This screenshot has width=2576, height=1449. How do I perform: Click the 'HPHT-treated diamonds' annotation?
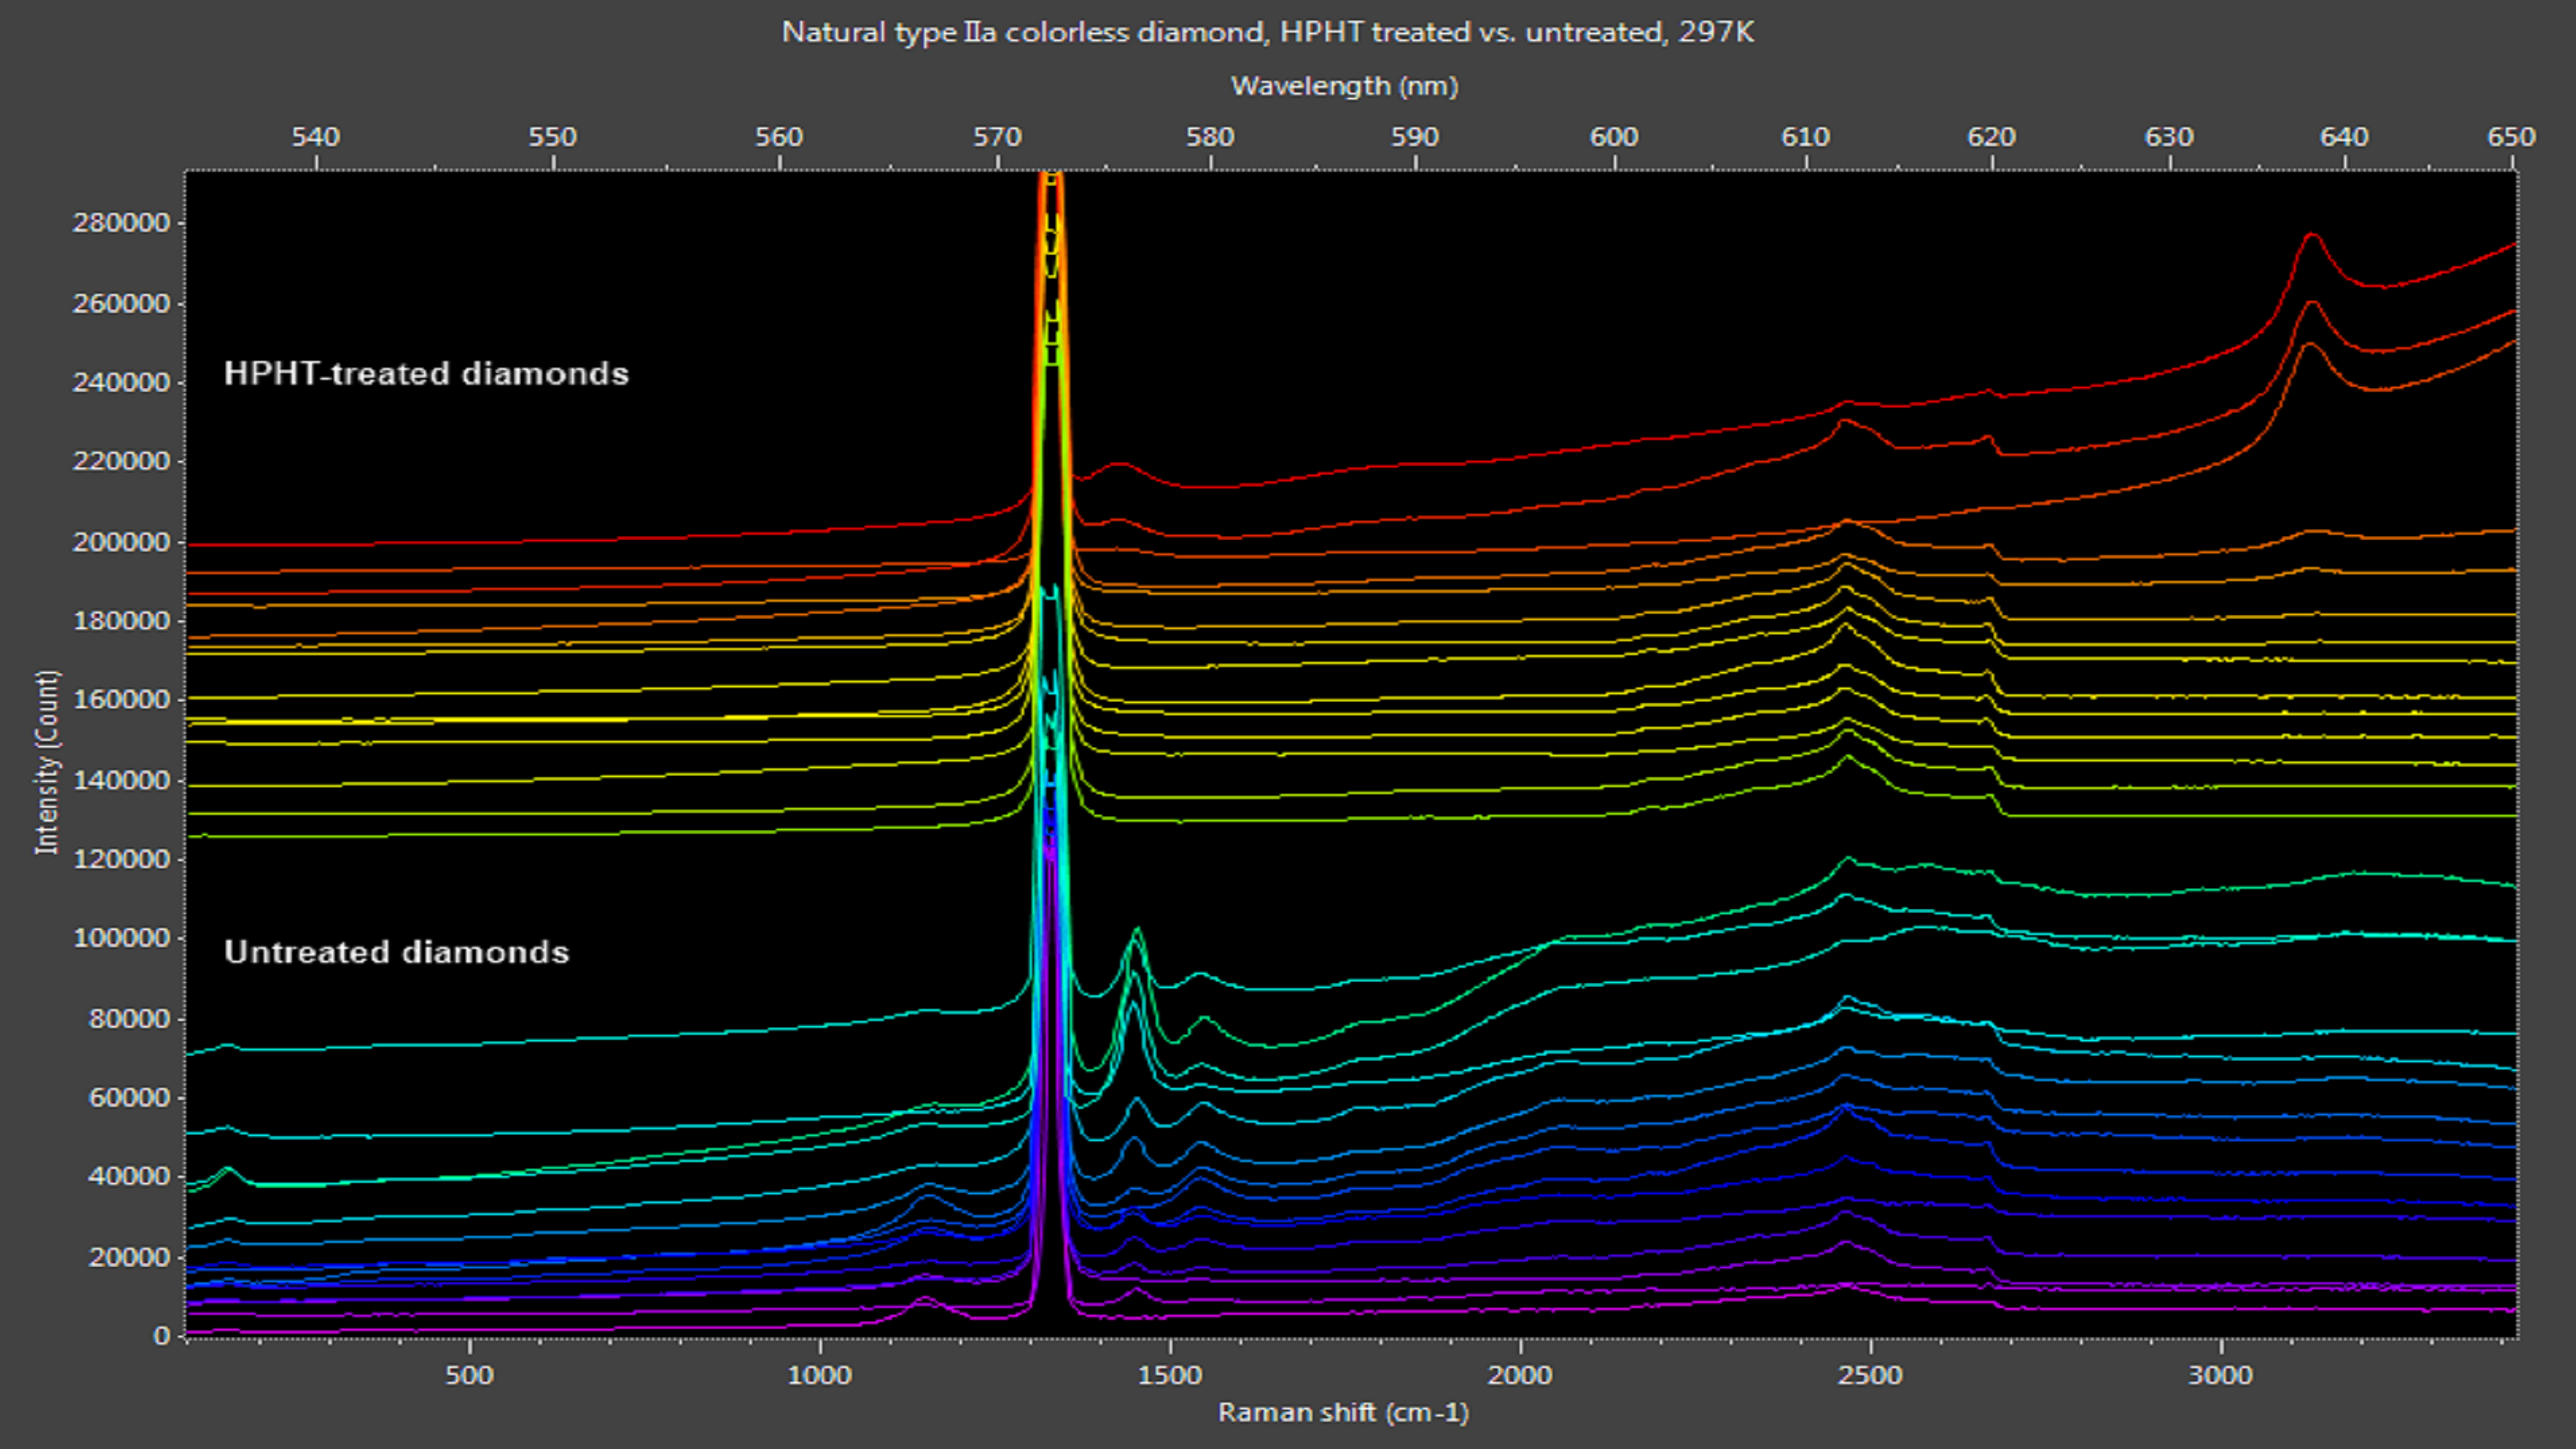(426, 374)
